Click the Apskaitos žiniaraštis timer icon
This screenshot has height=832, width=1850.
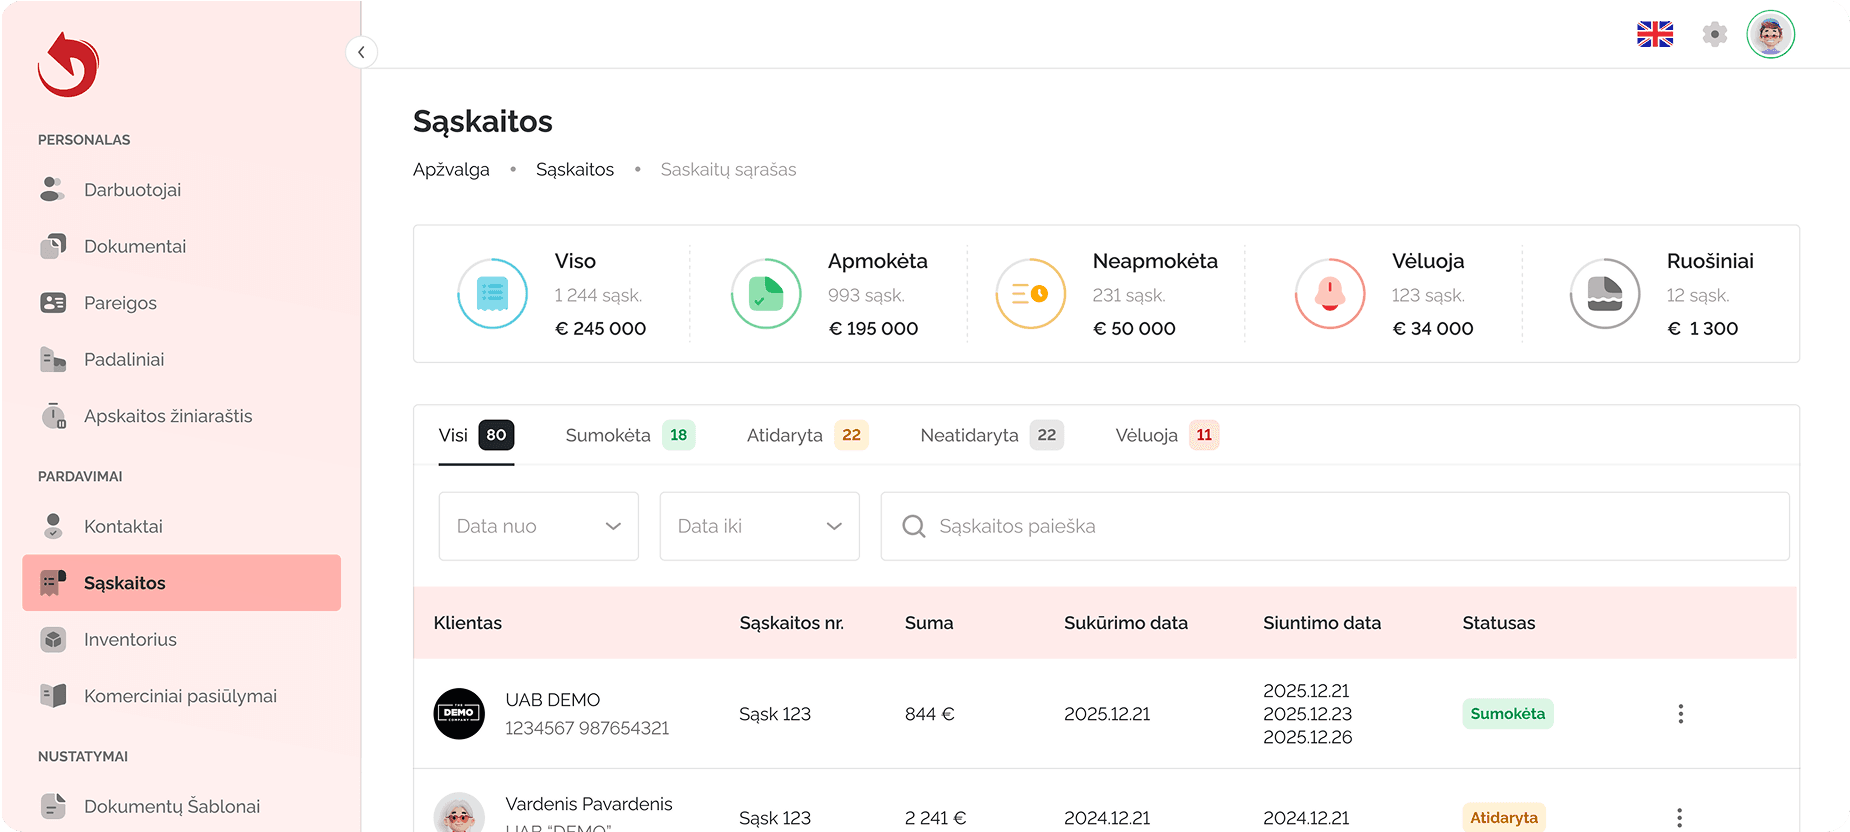coord(53,416)
